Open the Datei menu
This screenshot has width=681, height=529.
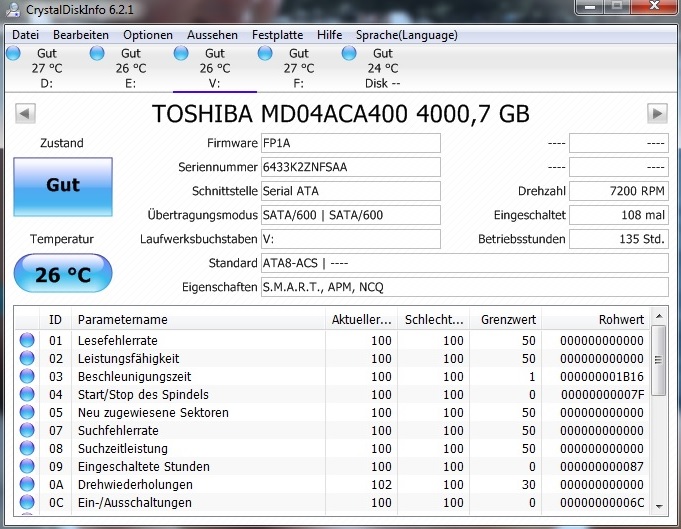25,35
